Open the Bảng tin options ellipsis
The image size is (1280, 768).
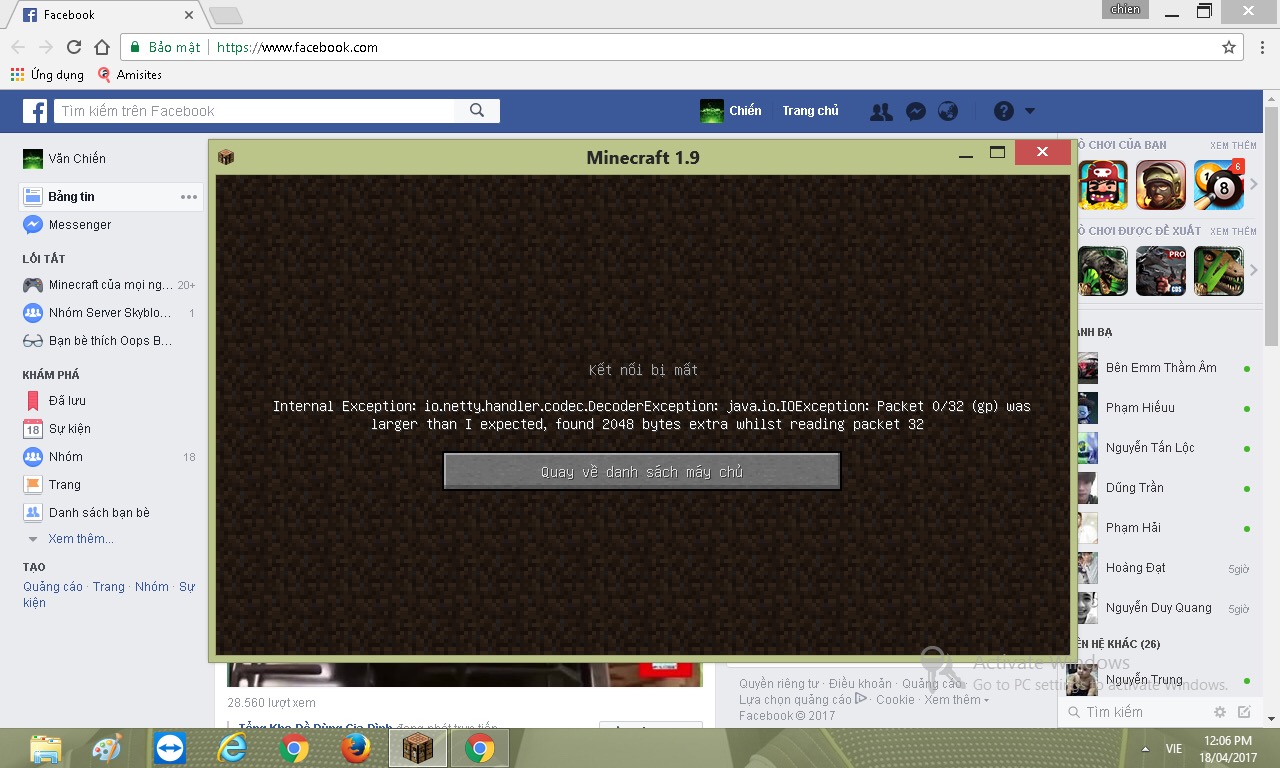[189, 197]
